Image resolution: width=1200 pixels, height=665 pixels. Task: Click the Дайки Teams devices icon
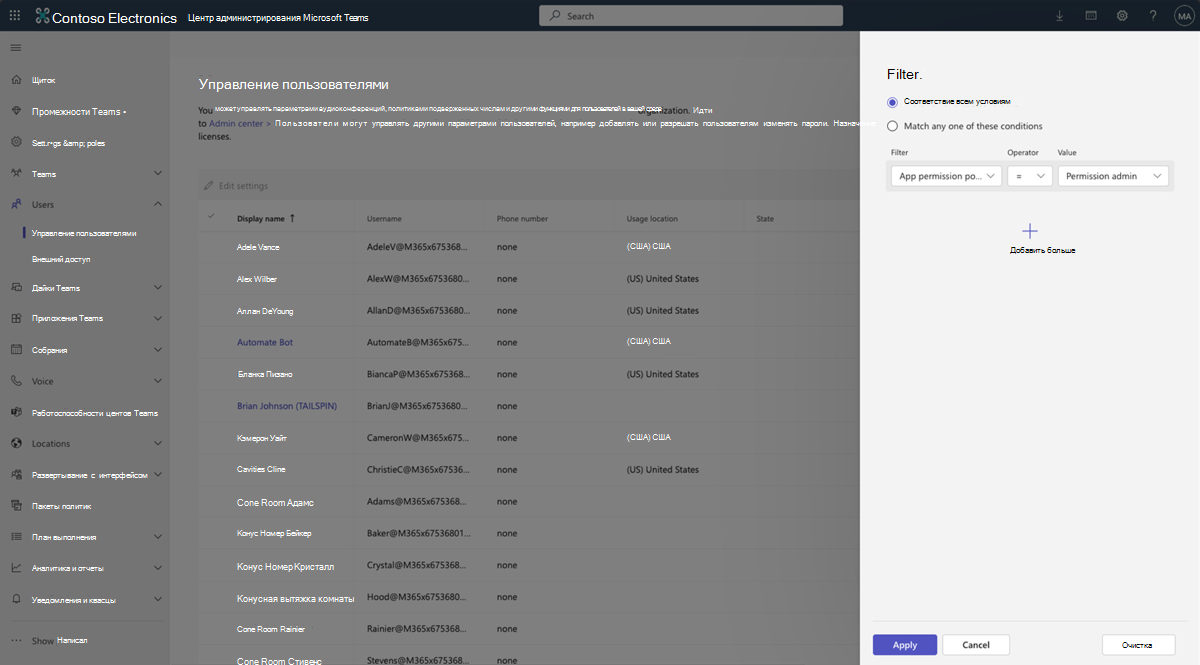pyautogui.click(x=16, y=288)
